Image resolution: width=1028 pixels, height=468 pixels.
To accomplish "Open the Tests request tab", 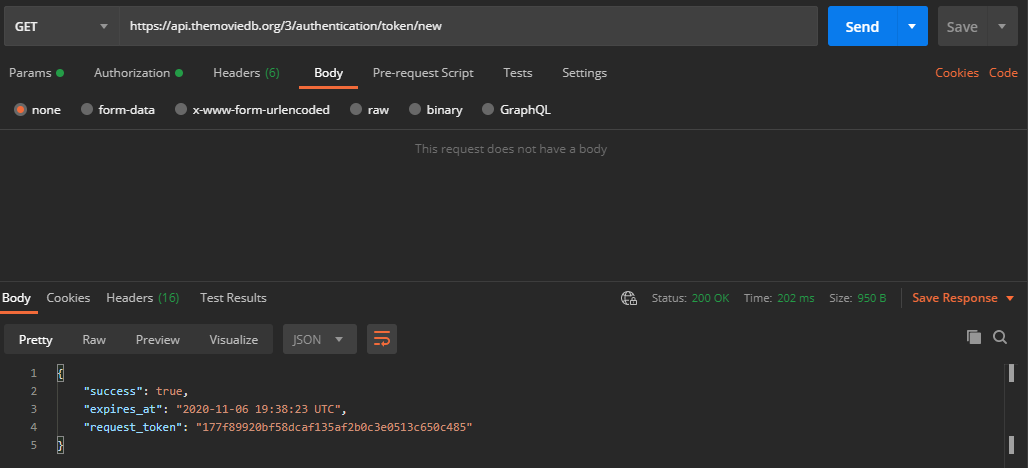I will tap(518, 73).
